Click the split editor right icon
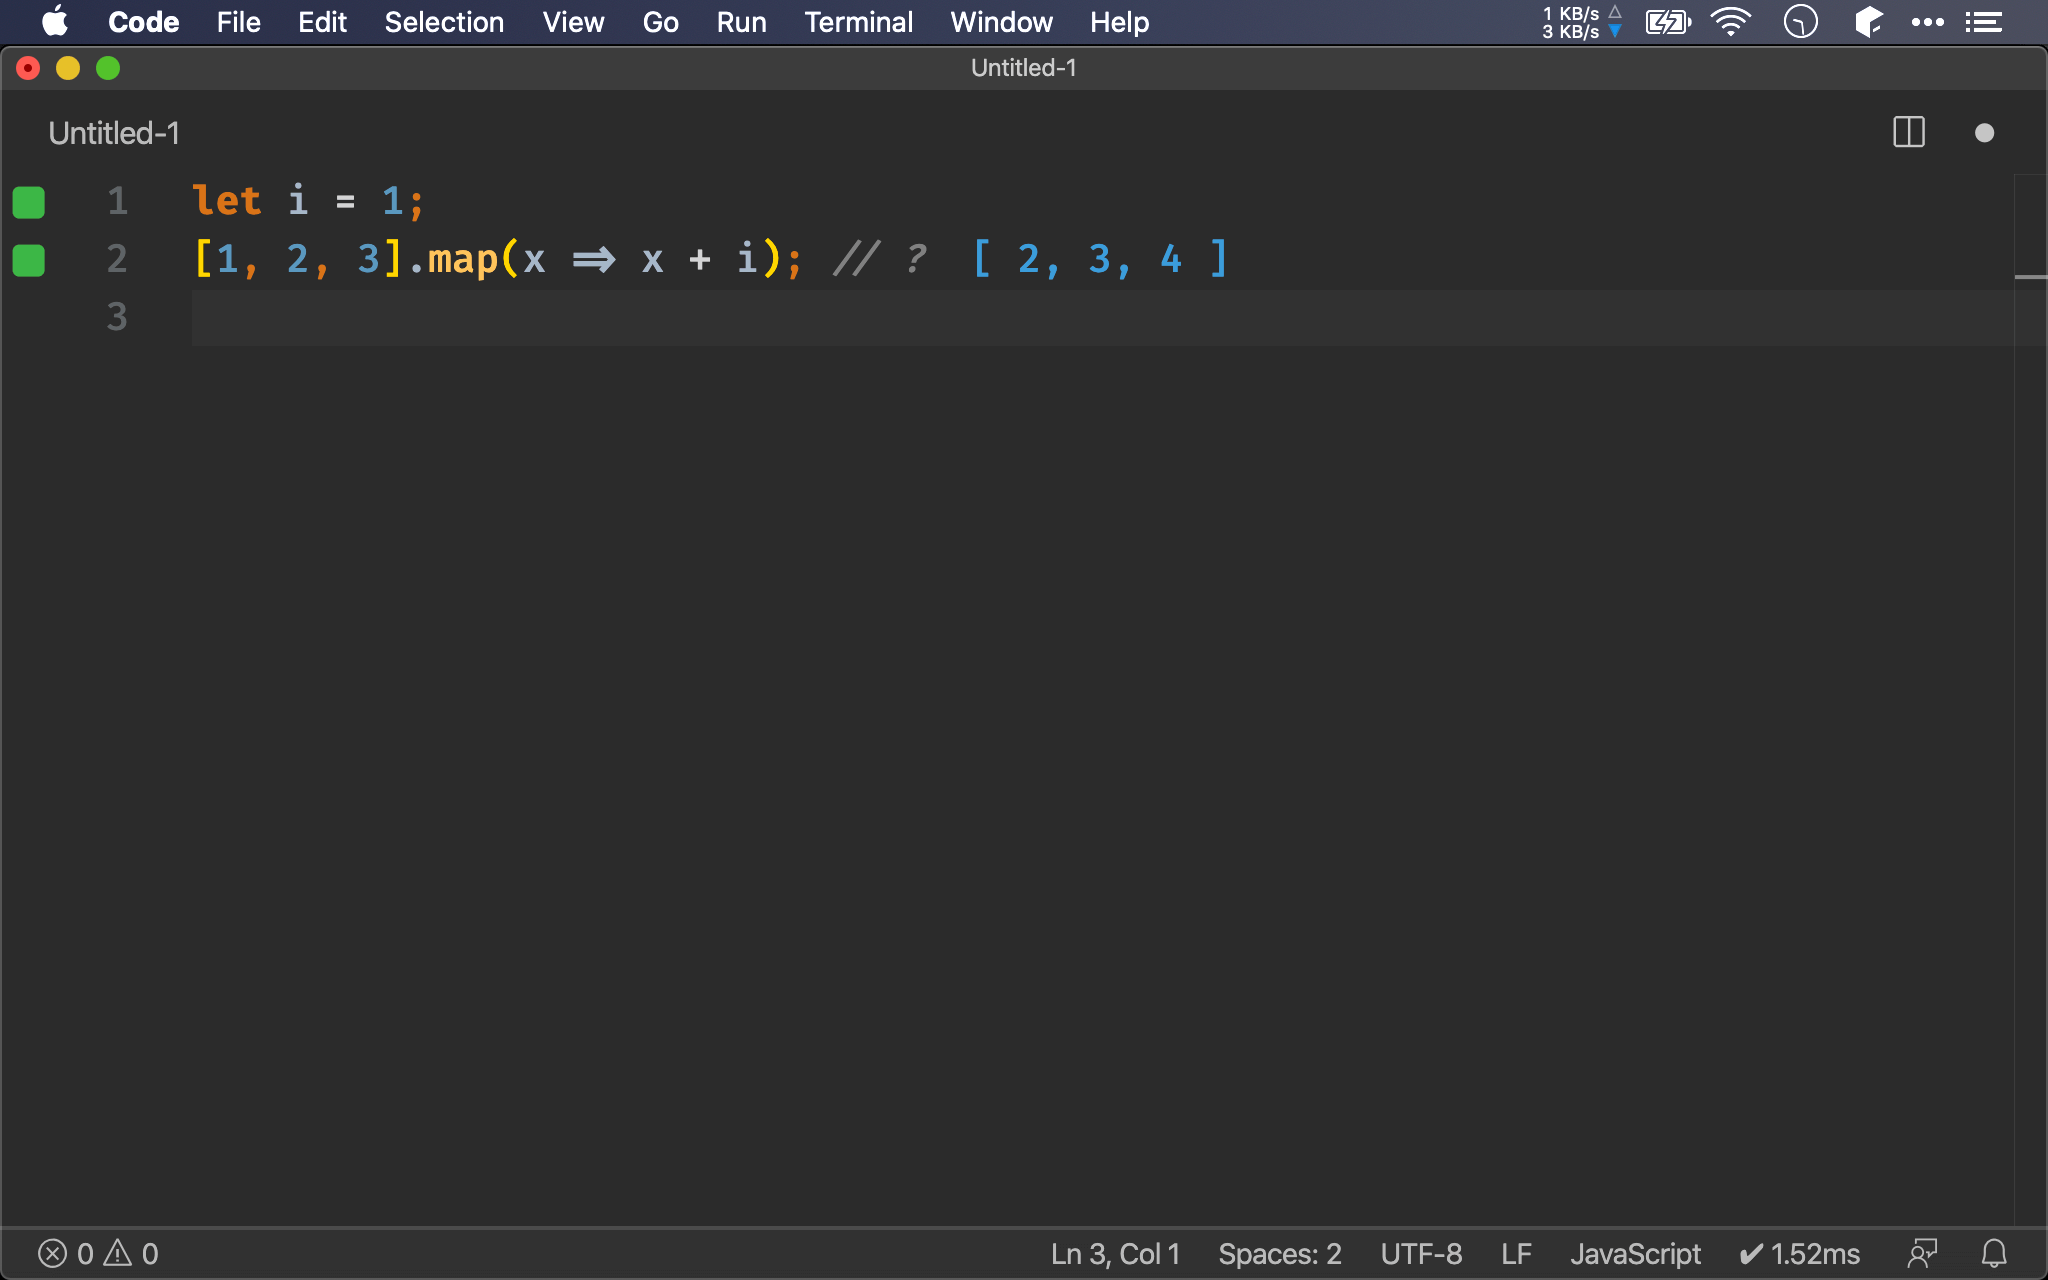This screenshot has width=2048, height=1280. click(x=1908, y=132)
